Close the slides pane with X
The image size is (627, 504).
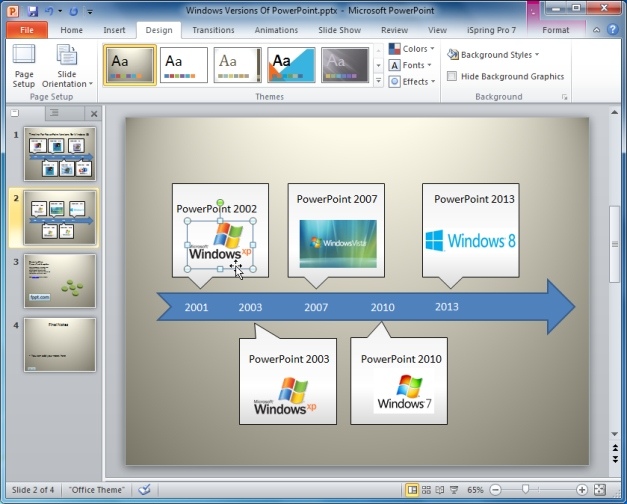pyautogui.click(x=94, y=114)
